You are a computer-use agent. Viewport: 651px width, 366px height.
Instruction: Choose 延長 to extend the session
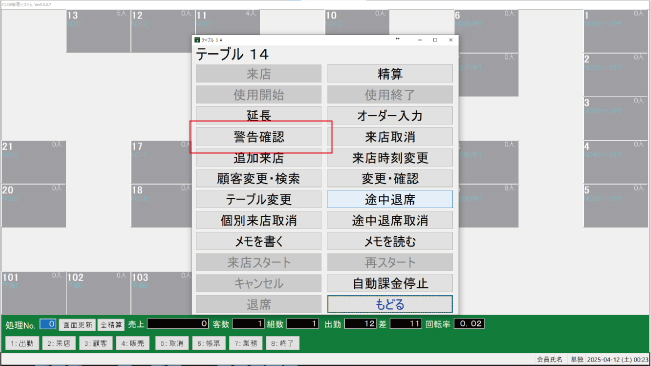pyautogui.click(x=259, y=116)
